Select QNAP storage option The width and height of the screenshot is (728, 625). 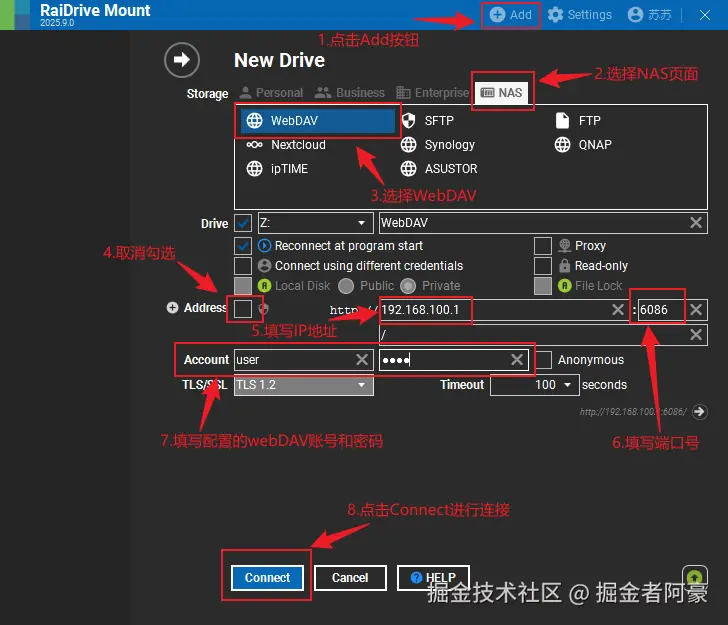click(583, 145)
